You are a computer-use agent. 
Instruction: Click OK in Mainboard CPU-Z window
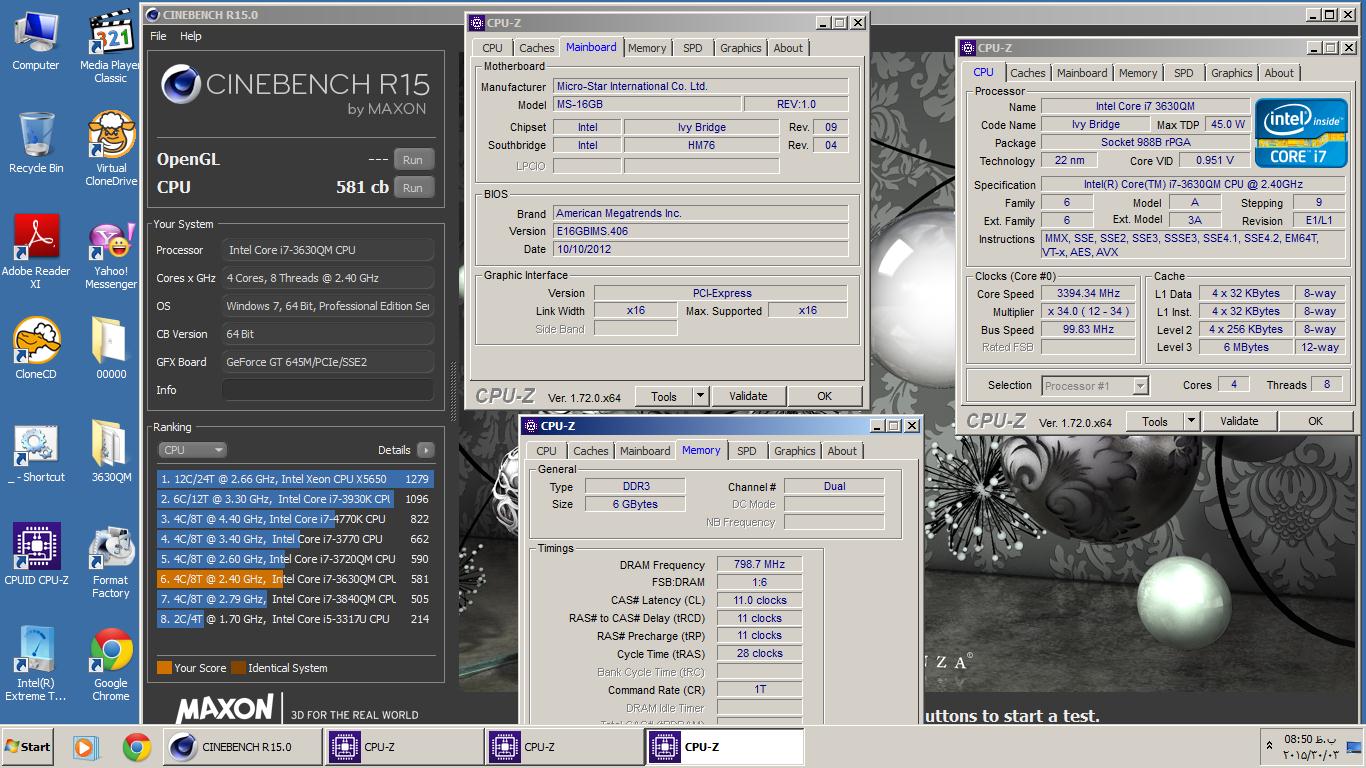click(824, 396)
